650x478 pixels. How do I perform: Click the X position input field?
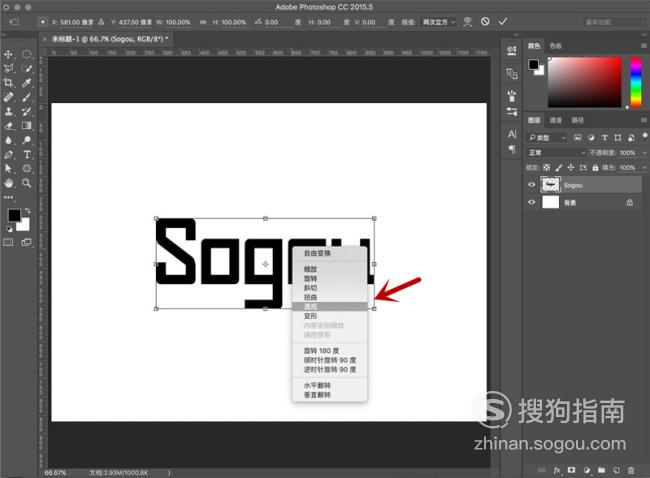pyautogui.click(x=76, y=22)
